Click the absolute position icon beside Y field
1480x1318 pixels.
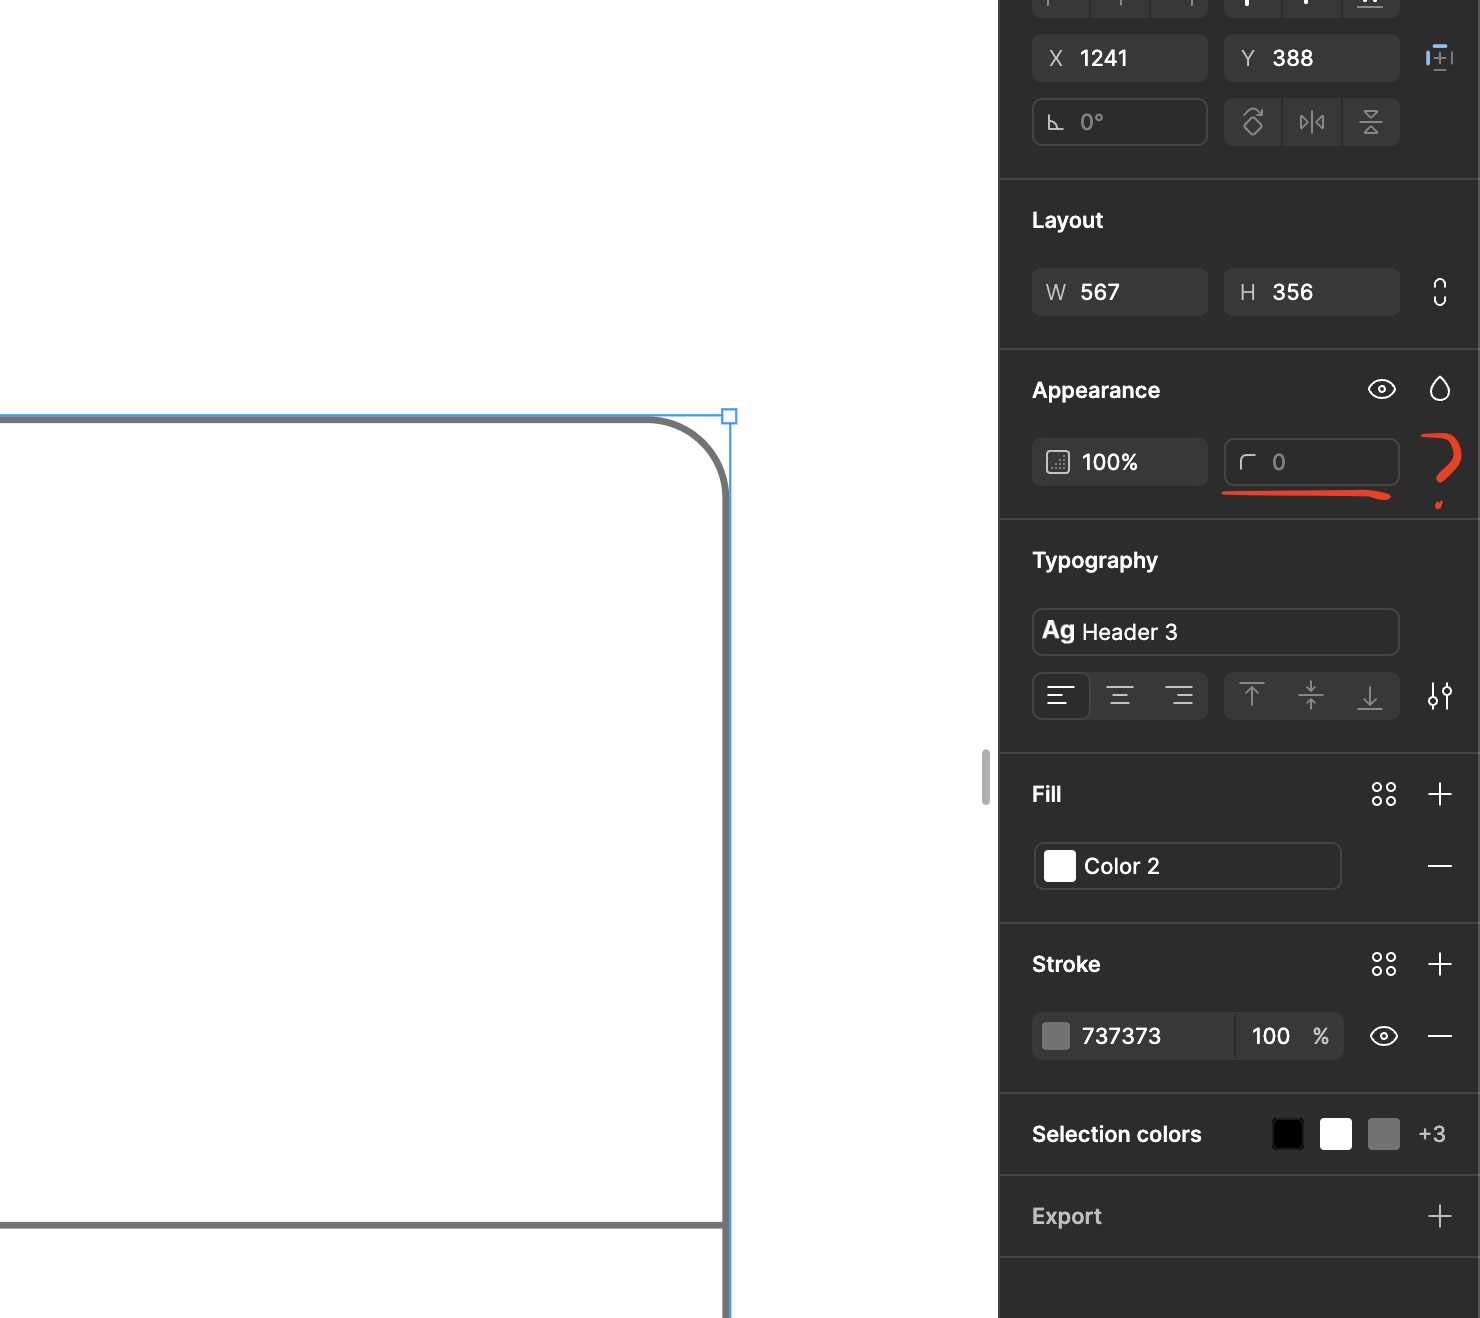click(x=1439, y=58)
